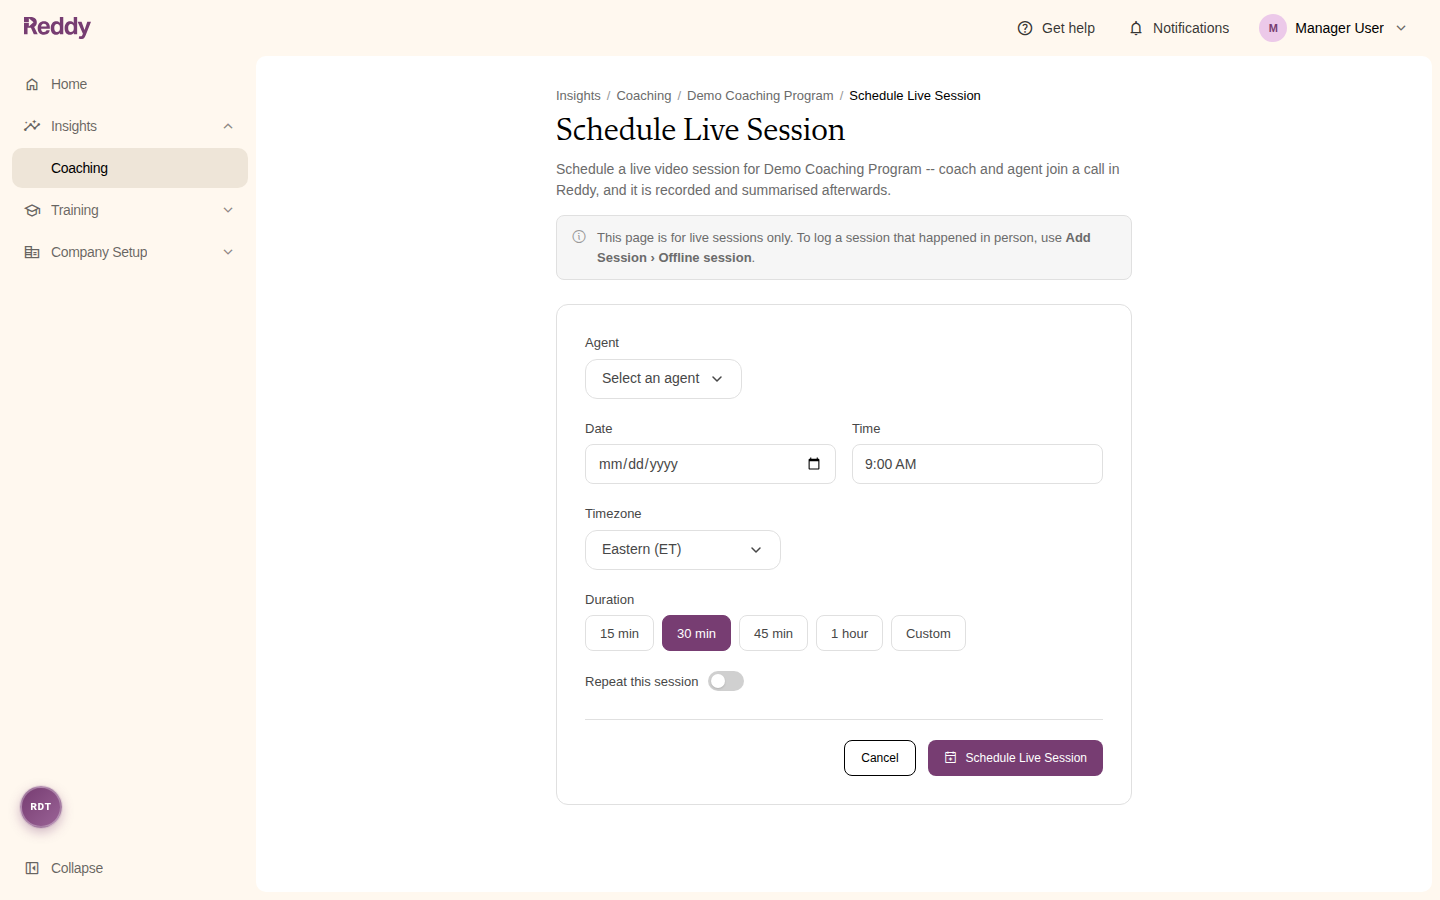1440x900 pixels.
Task: Open the Manager User menu chevron
Action: click(1401, 28)
